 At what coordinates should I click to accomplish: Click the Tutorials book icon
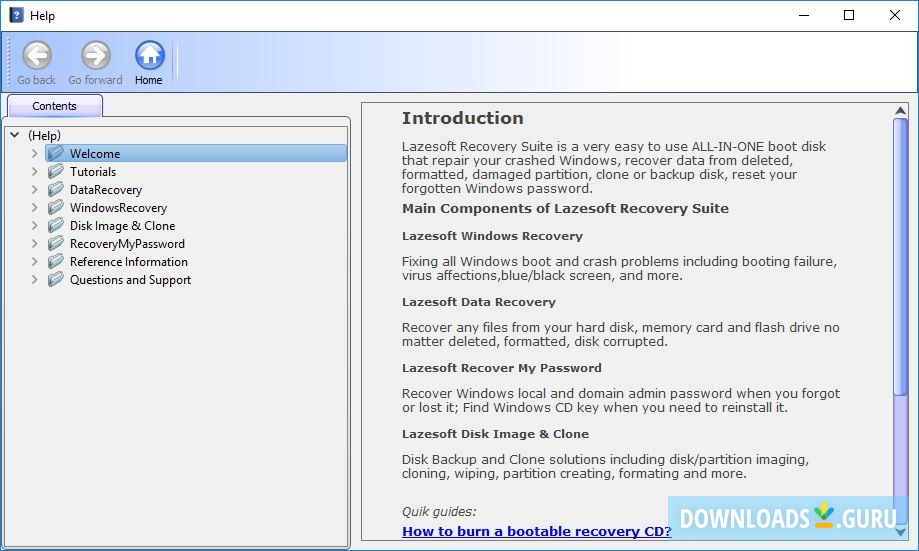[x=56, y=172]
